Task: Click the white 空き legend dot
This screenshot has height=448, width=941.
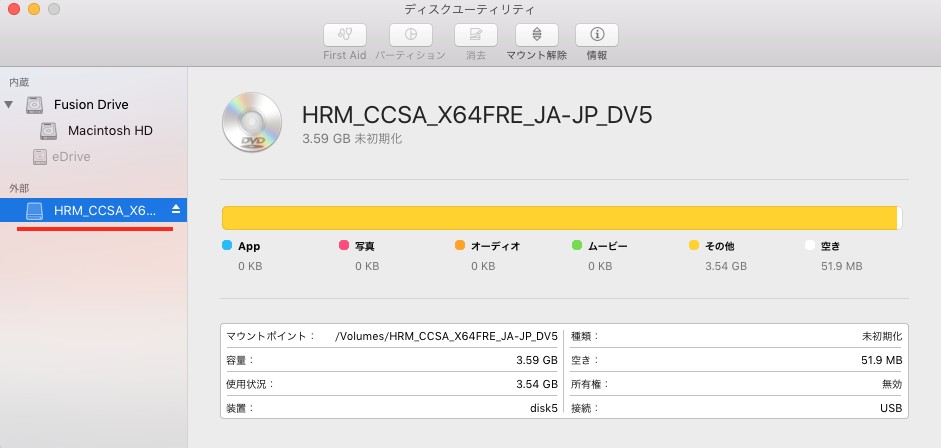Action: tap(810, 245)
